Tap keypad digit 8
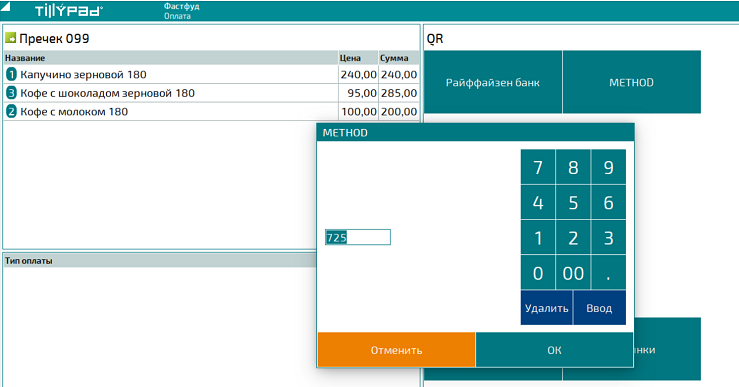 (573, 167)
